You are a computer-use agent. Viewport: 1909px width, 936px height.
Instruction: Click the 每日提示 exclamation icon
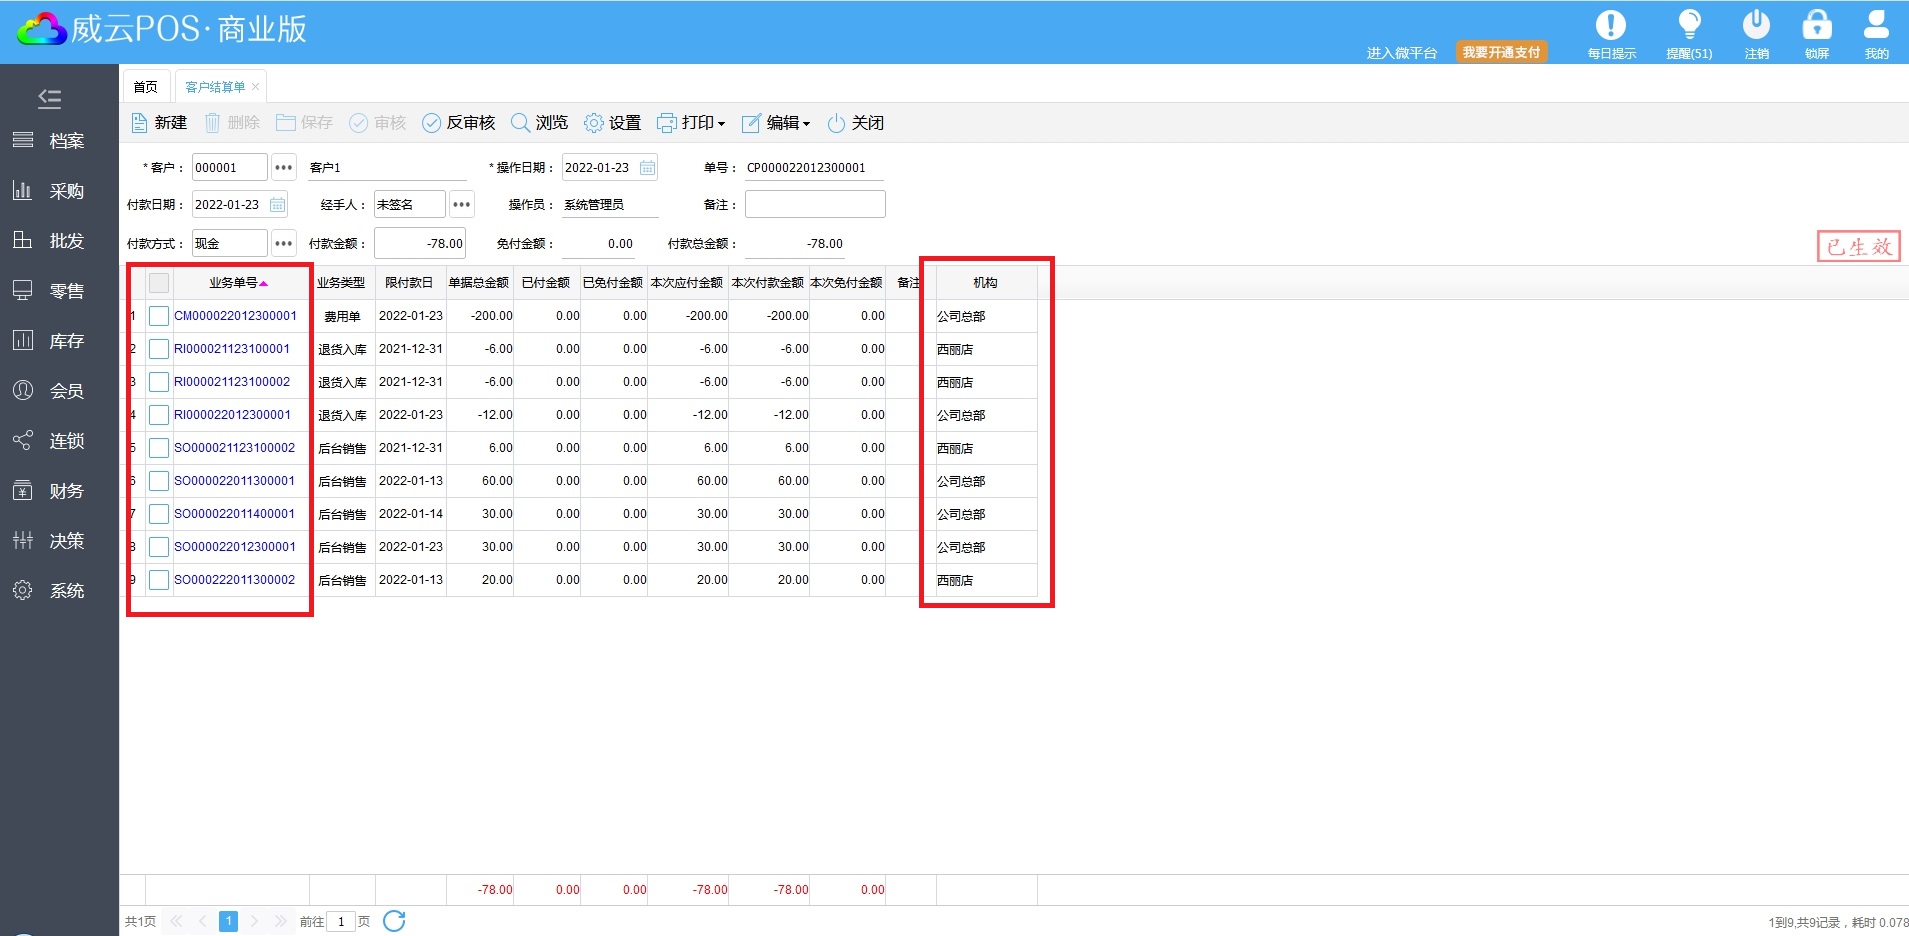pos(1610,26)
